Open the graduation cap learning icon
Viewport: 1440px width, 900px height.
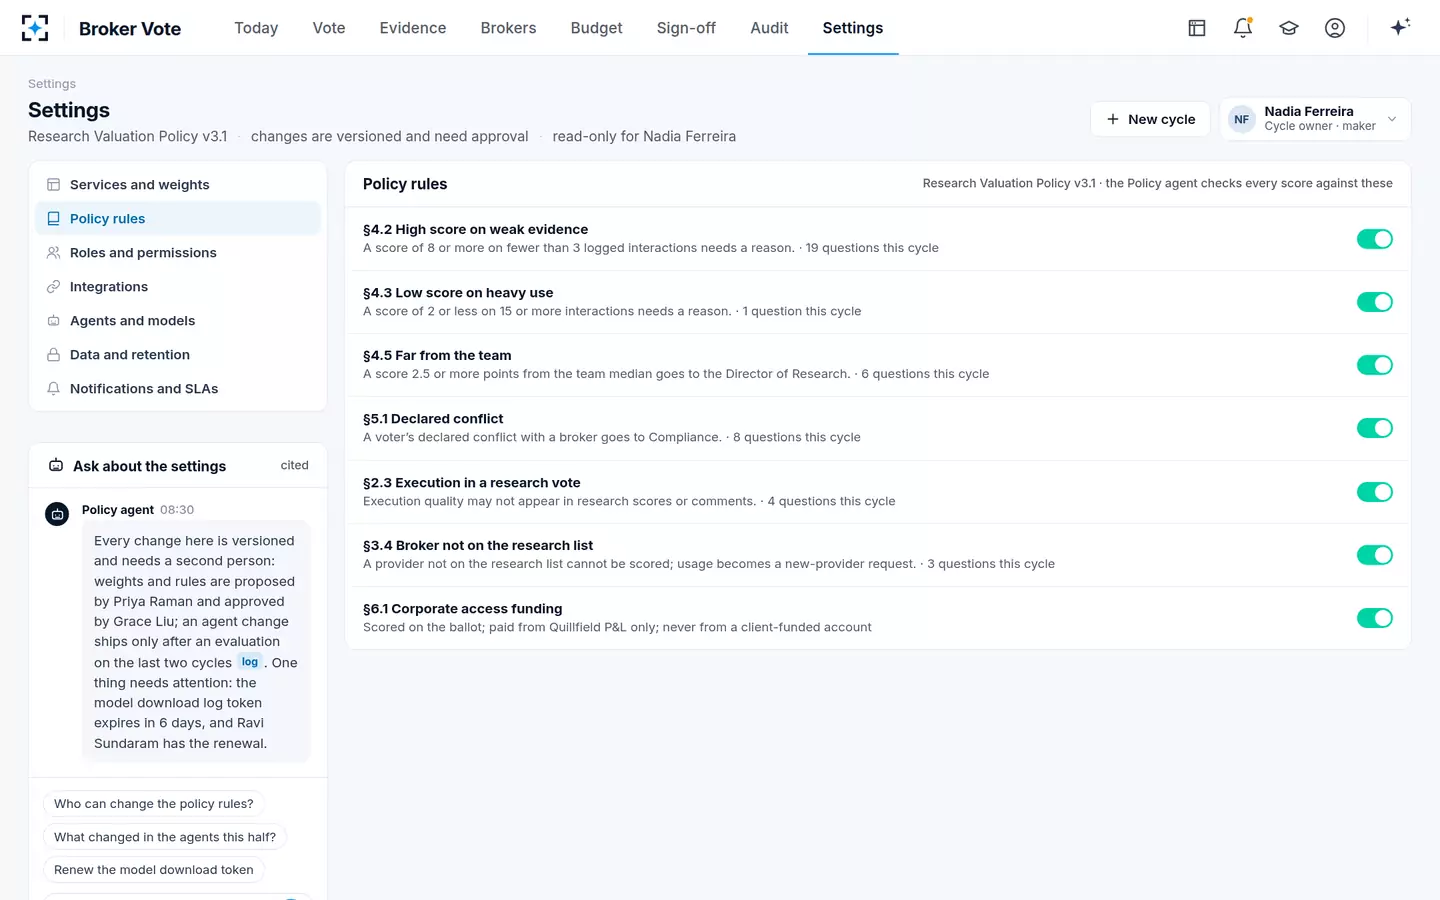pyautogui.click(x=1289, y=28)
